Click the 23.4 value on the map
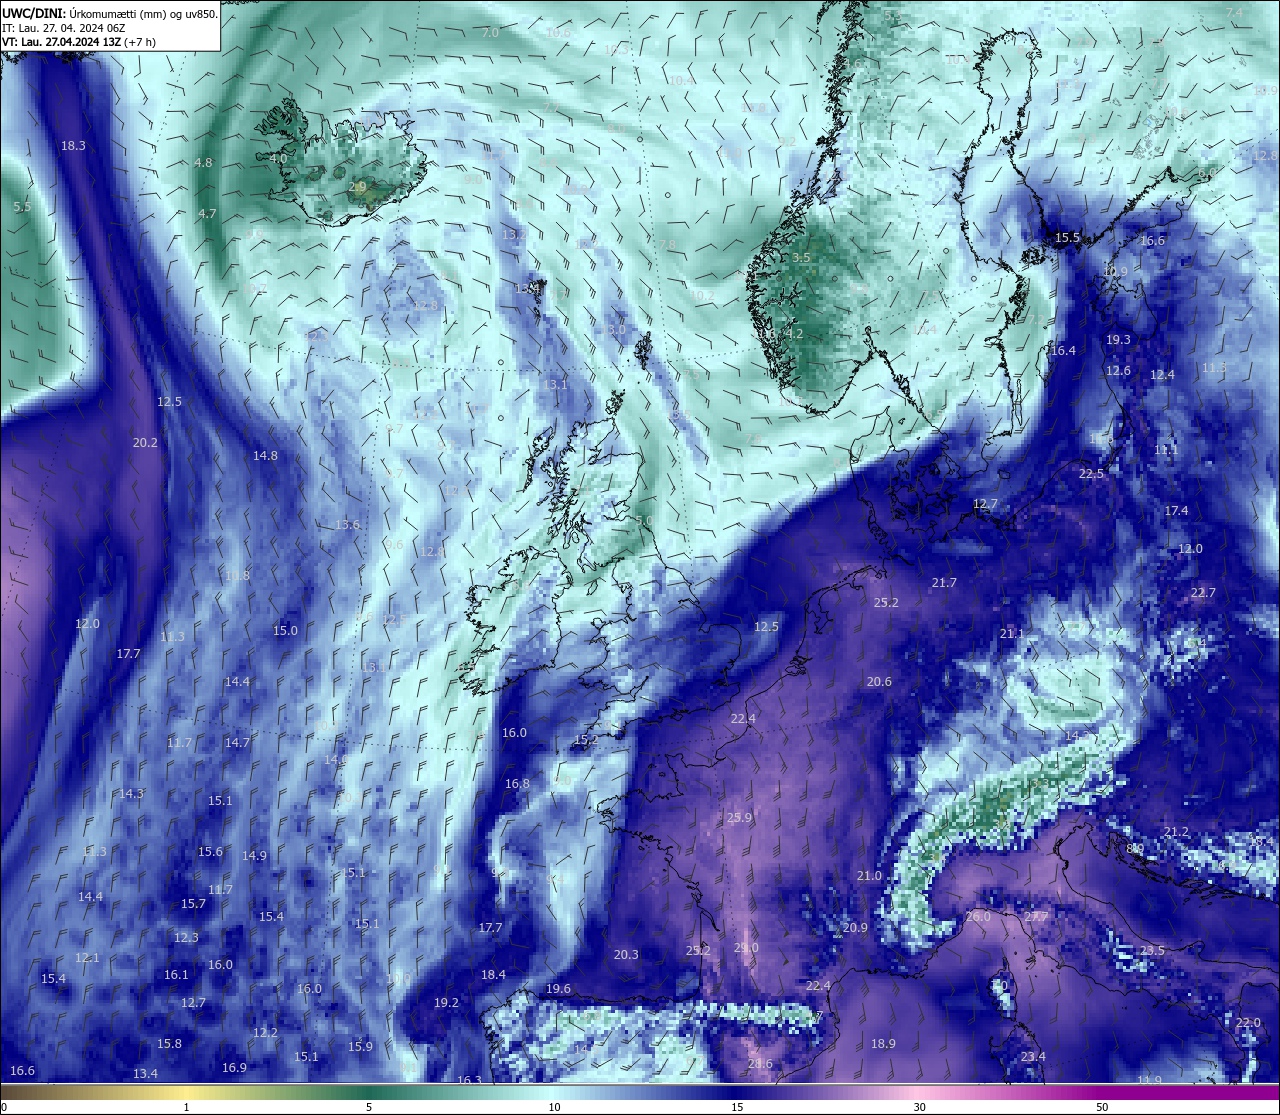 (x=1033, y=1056)
